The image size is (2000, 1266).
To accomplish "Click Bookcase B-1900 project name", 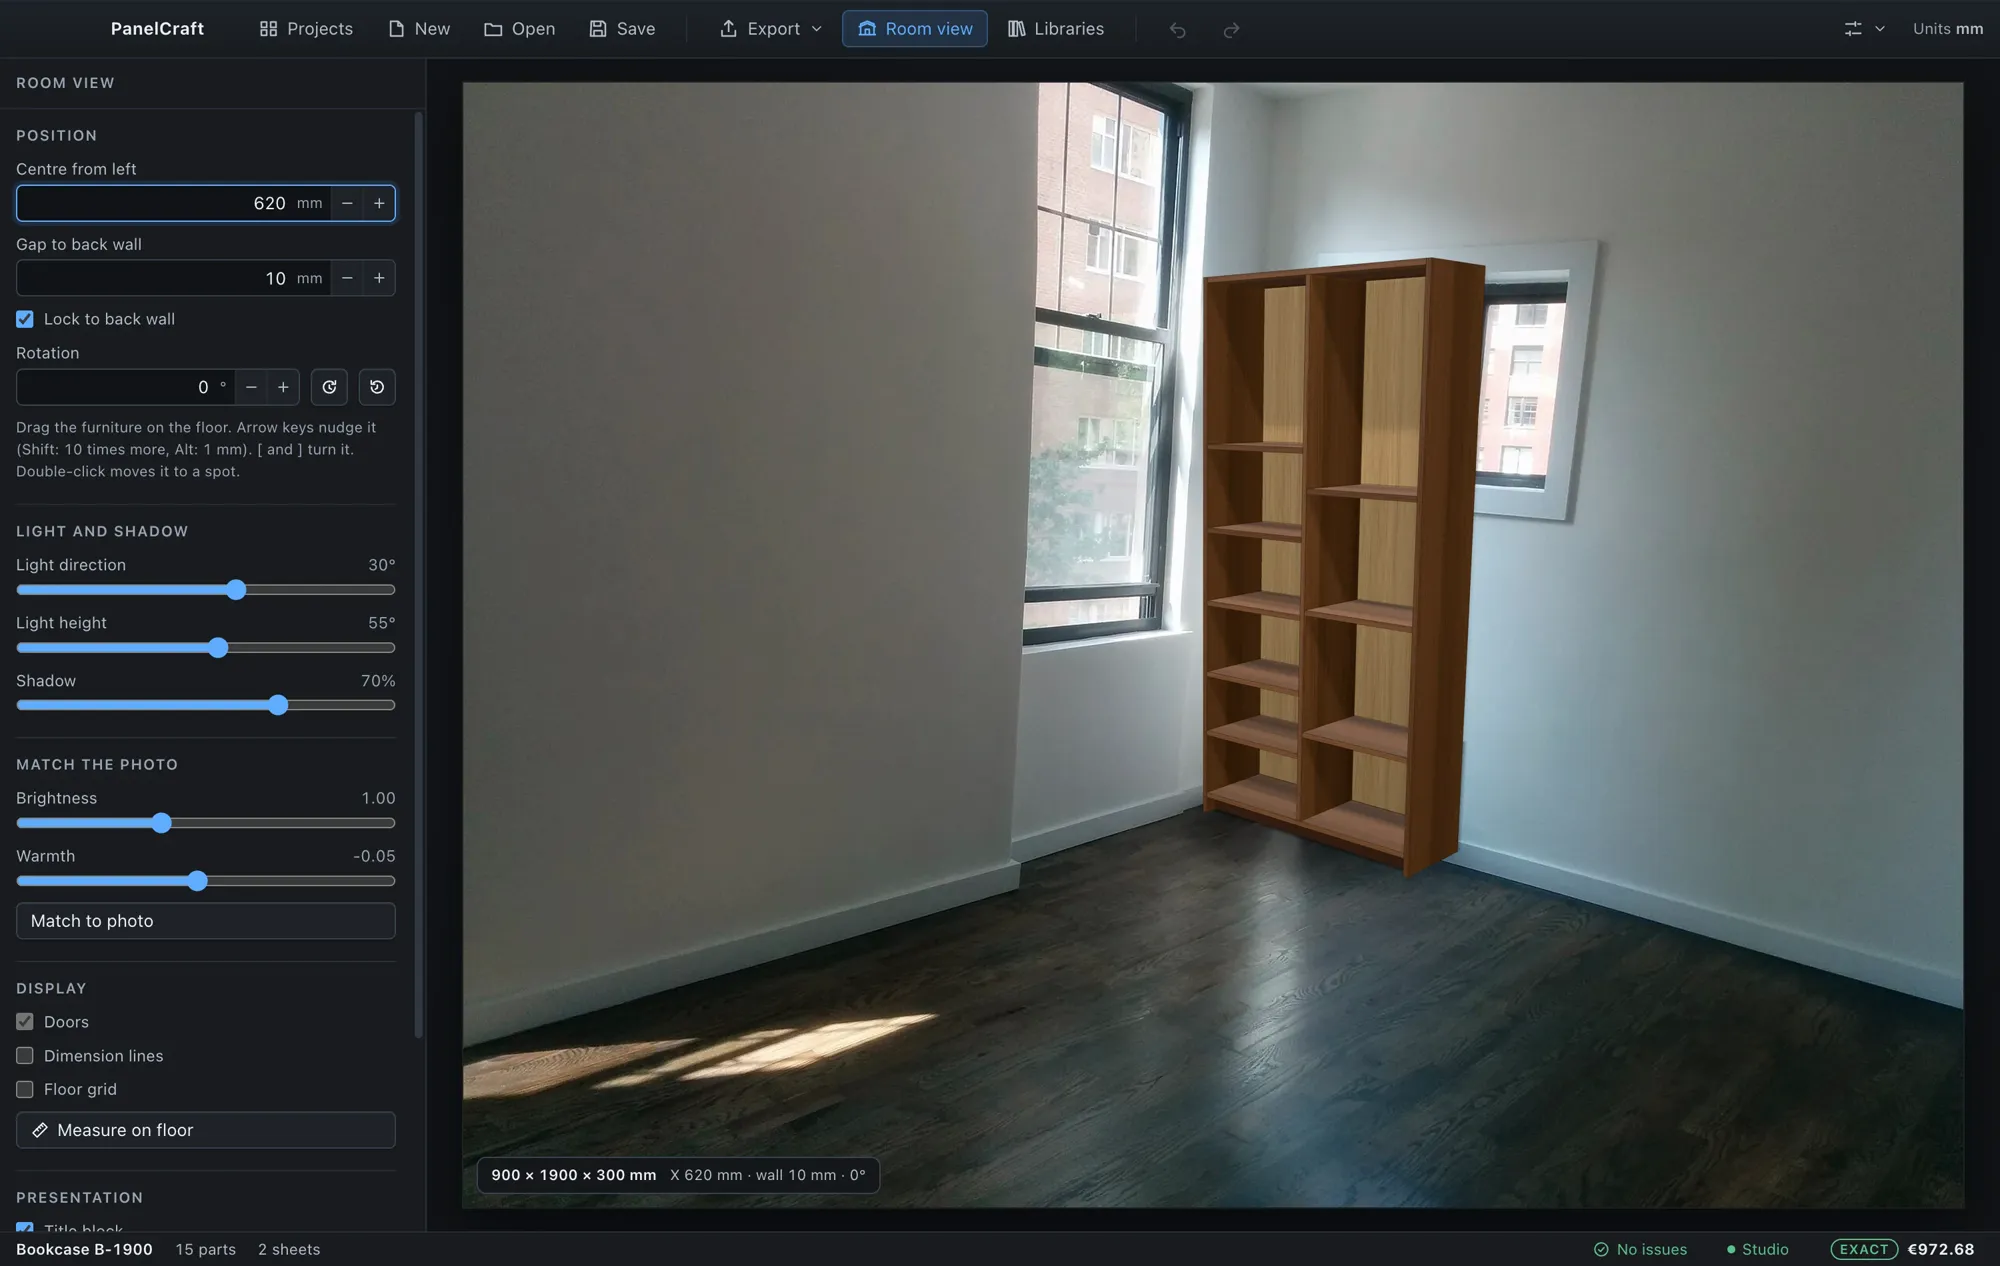I will (84, 1249).
